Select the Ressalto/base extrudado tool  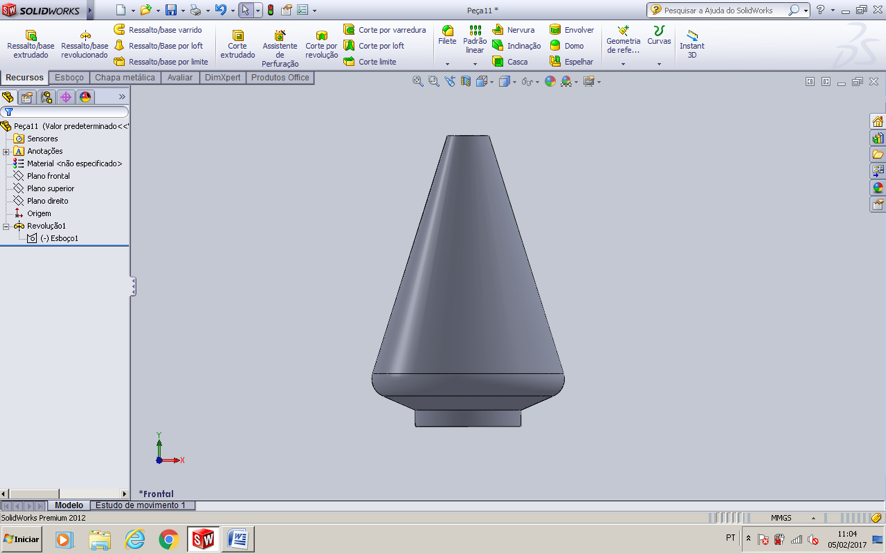[31, 44]
